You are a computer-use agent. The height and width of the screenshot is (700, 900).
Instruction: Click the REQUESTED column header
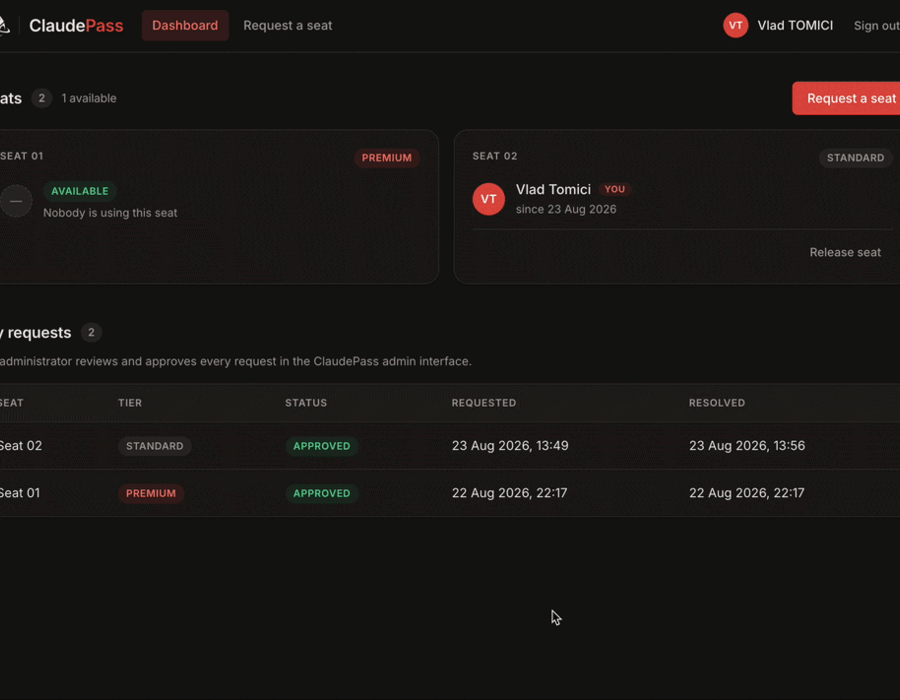(484, 403)
